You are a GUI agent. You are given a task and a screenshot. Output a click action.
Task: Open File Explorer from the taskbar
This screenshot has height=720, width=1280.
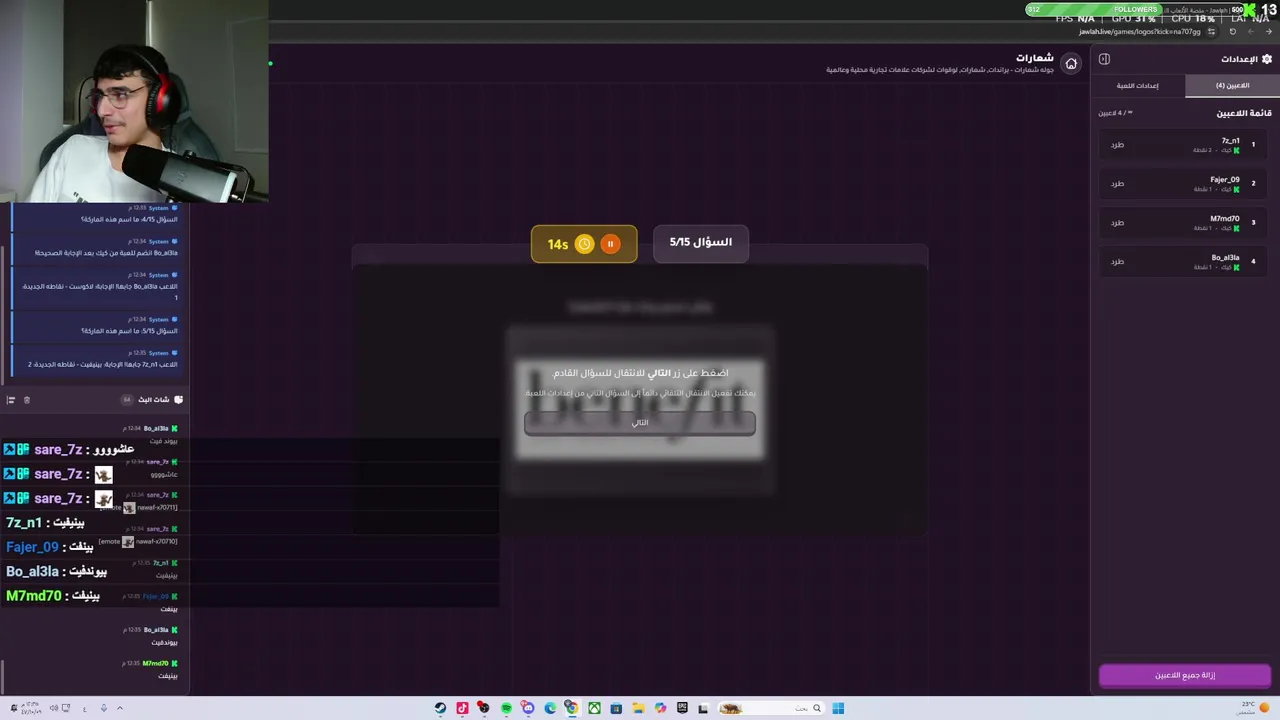click(x=638, y=708)
